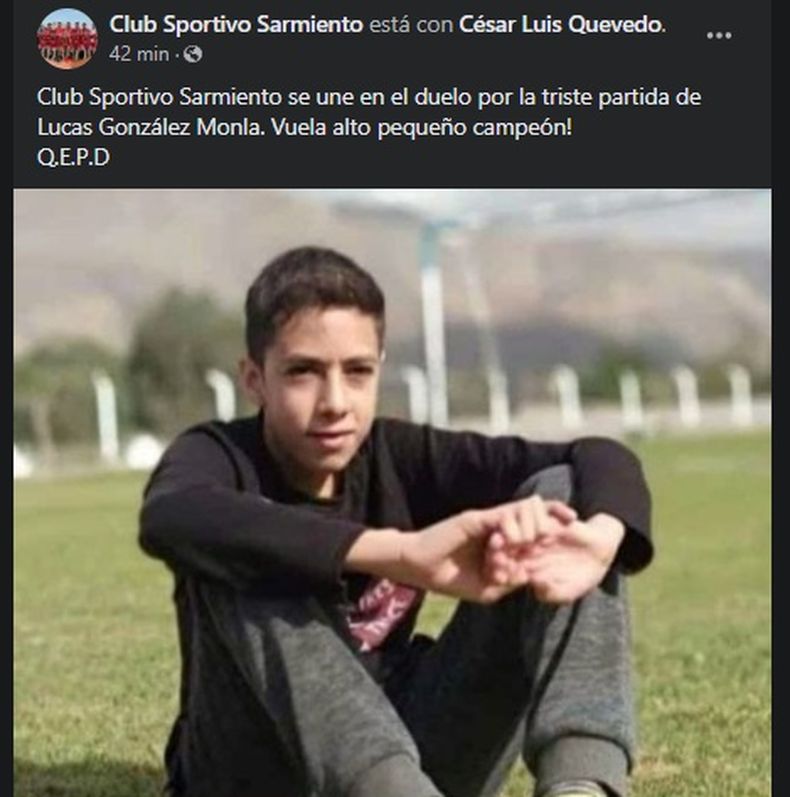Screen dimensions: 790x797
Task: Click the globe public-privacy icon
Action: (x=193, y=53)
